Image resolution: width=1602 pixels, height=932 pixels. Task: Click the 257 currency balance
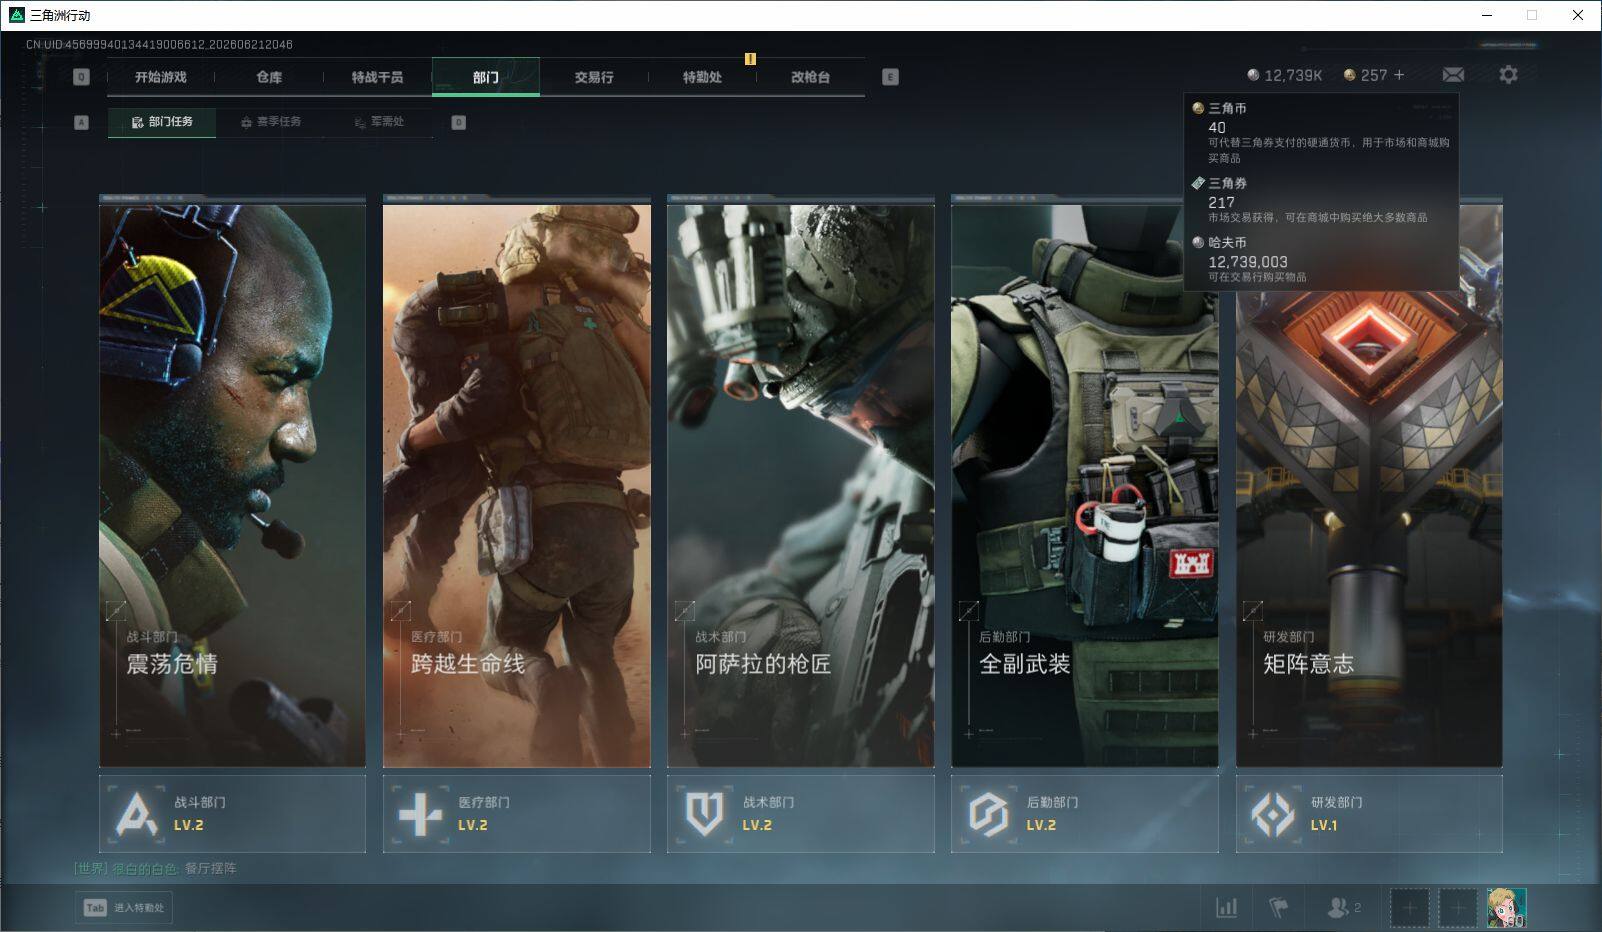pos(1365,75)
